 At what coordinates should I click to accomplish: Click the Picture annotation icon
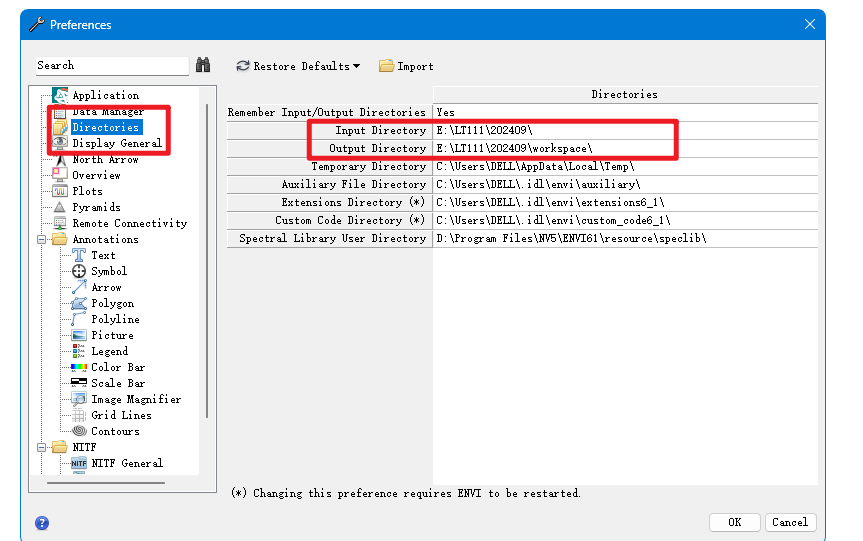79,335
